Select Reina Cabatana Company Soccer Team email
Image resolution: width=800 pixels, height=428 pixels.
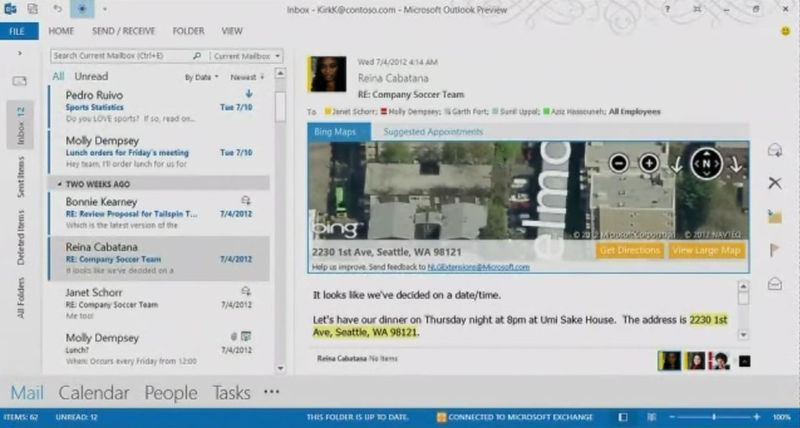pos(159,259)
